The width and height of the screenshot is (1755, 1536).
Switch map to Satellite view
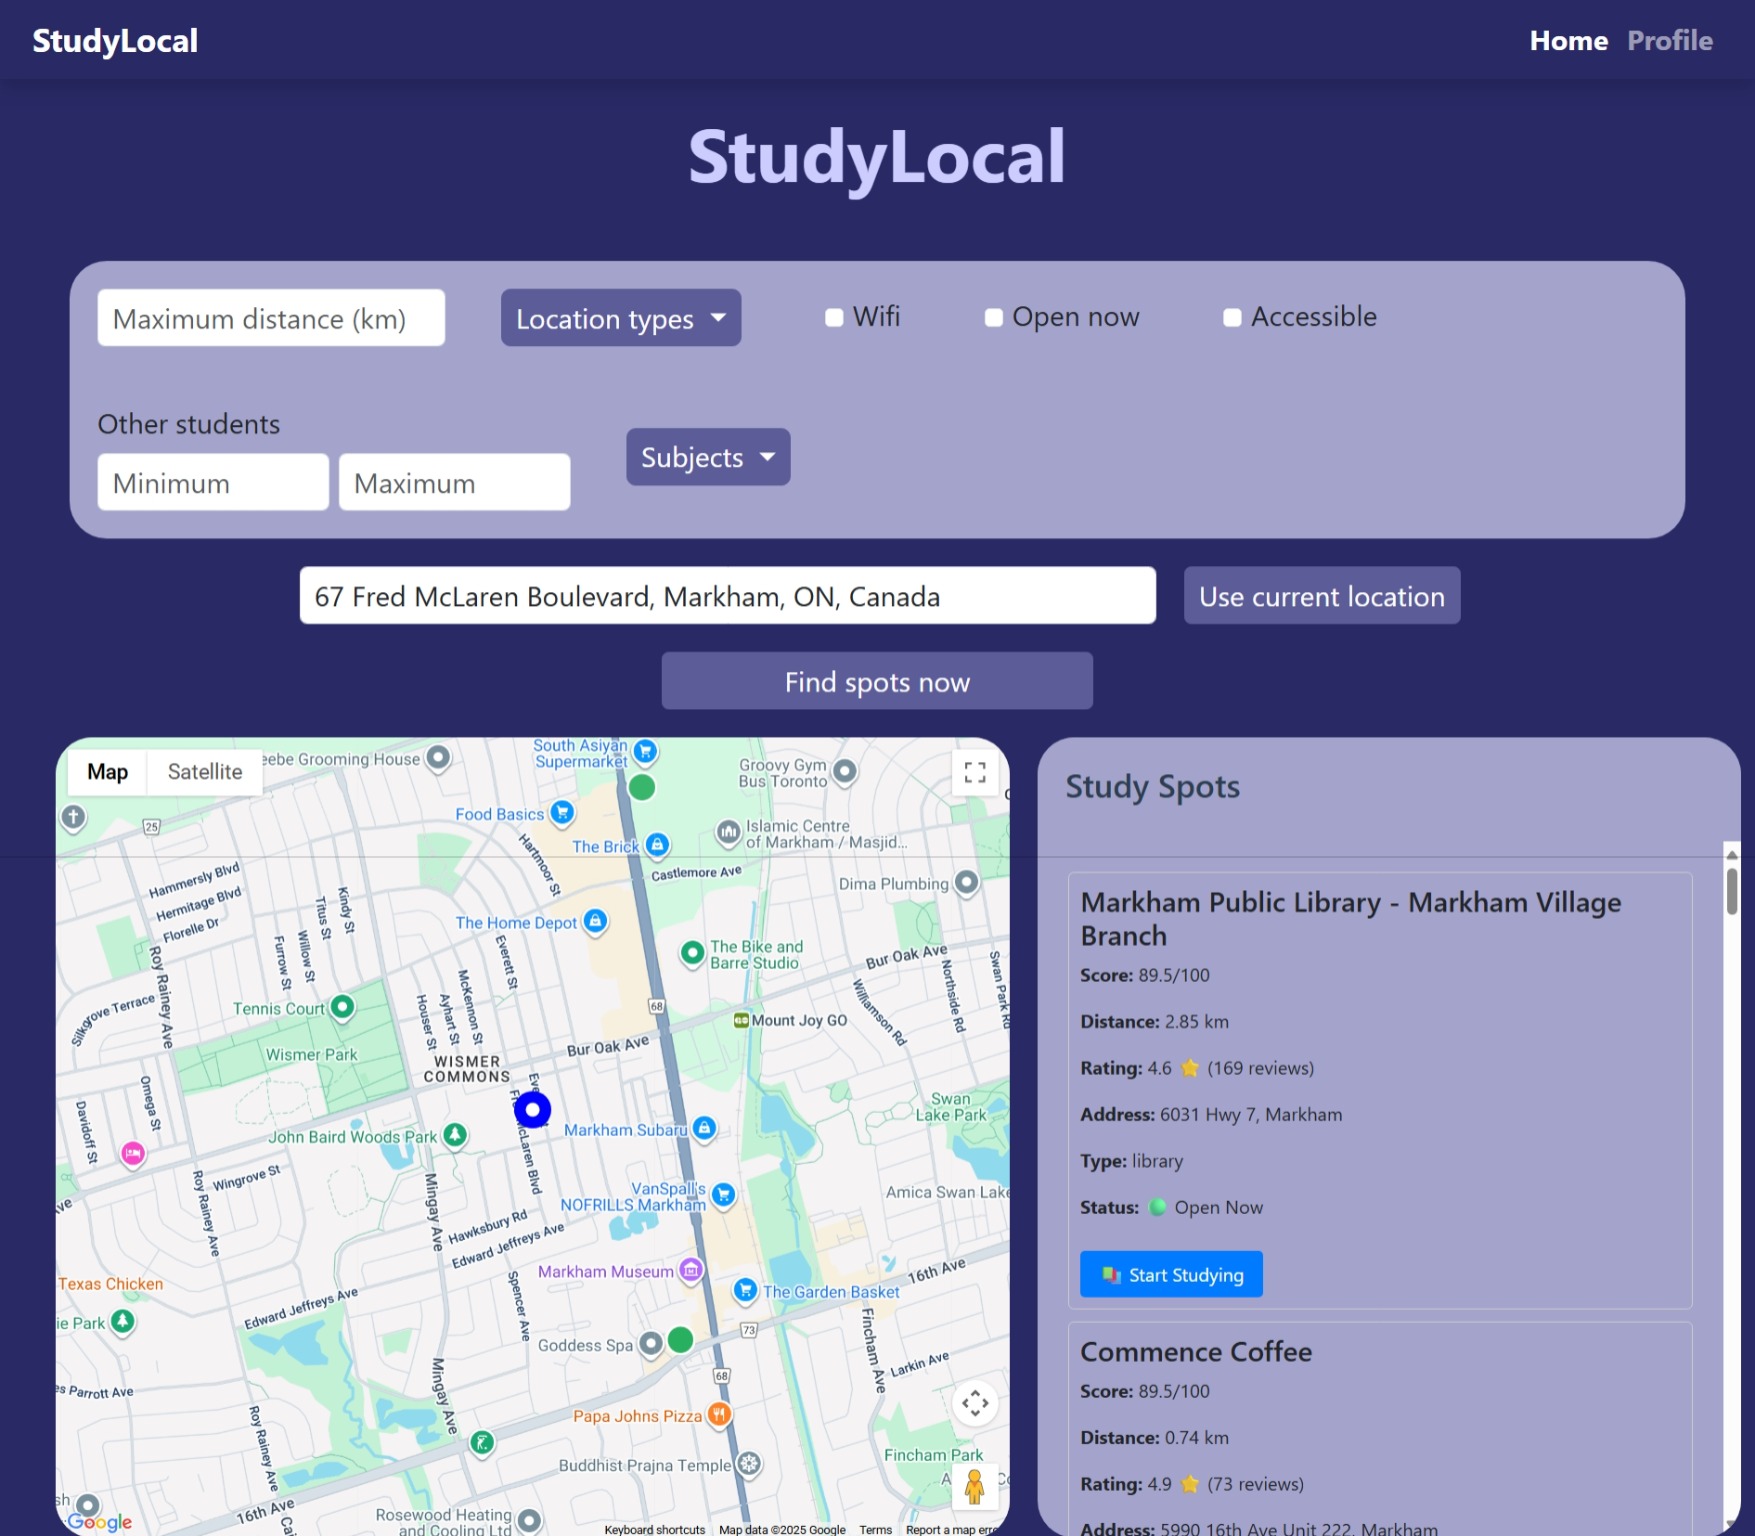204,772
